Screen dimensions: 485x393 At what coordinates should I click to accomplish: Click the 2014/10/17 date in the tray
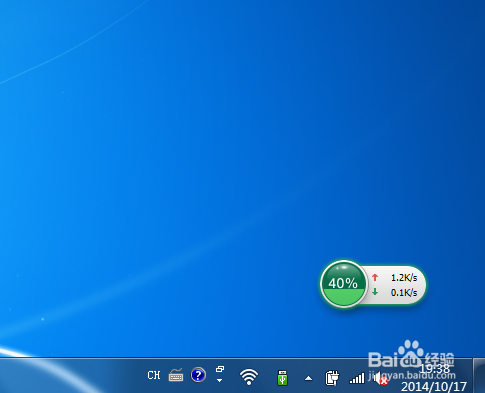434,387
